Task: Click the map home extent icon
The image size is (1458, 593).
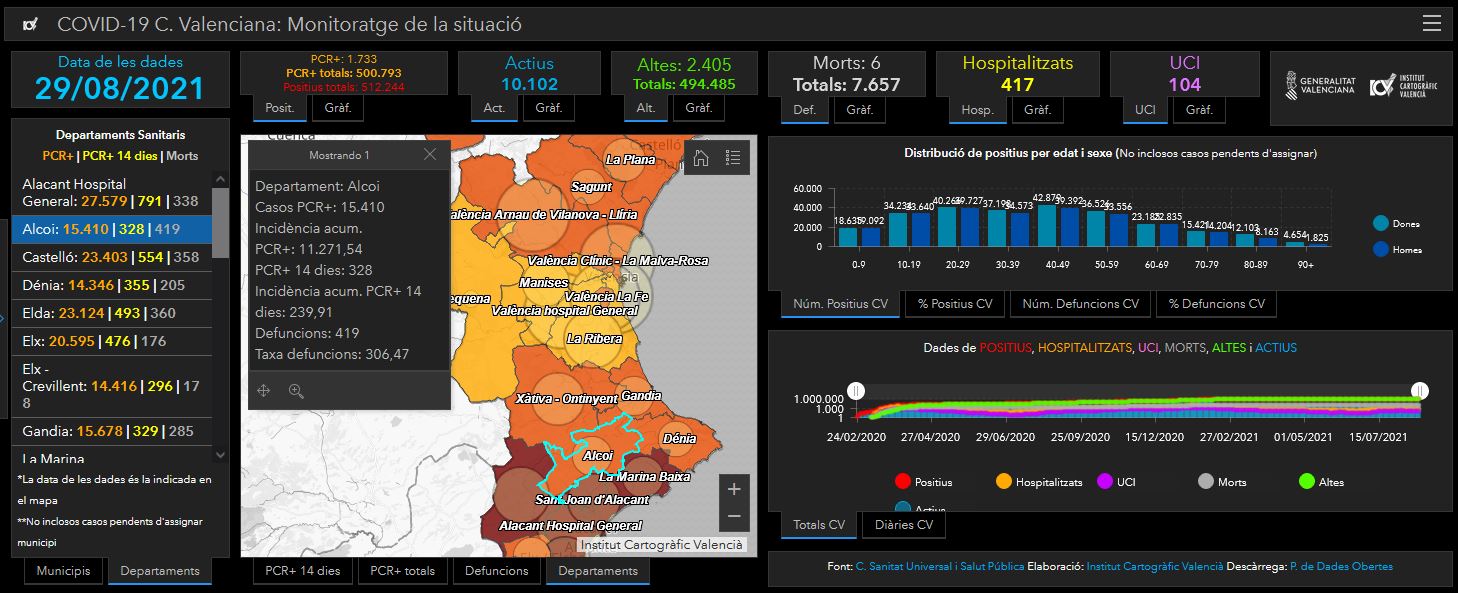Action: tap(701, 157)
